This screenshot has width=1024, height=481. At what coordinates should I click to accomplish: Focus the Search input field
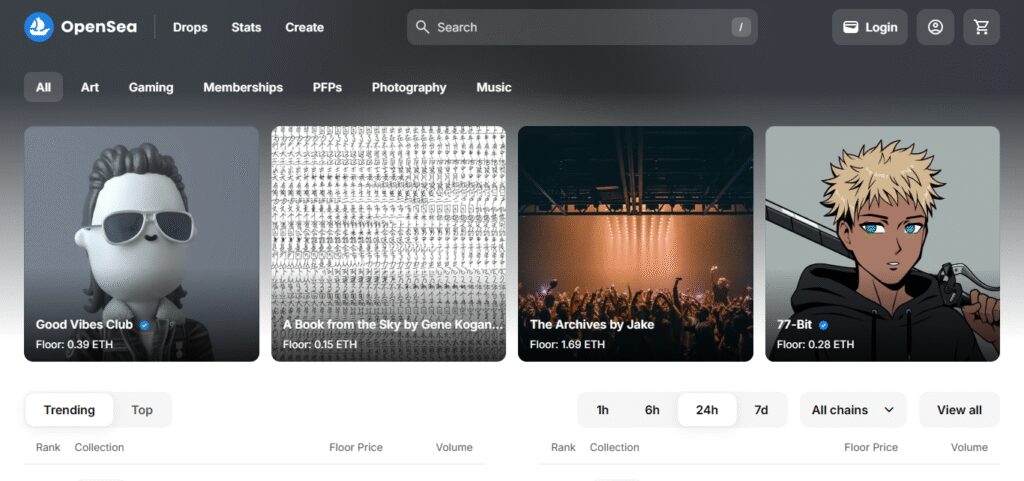582,27
